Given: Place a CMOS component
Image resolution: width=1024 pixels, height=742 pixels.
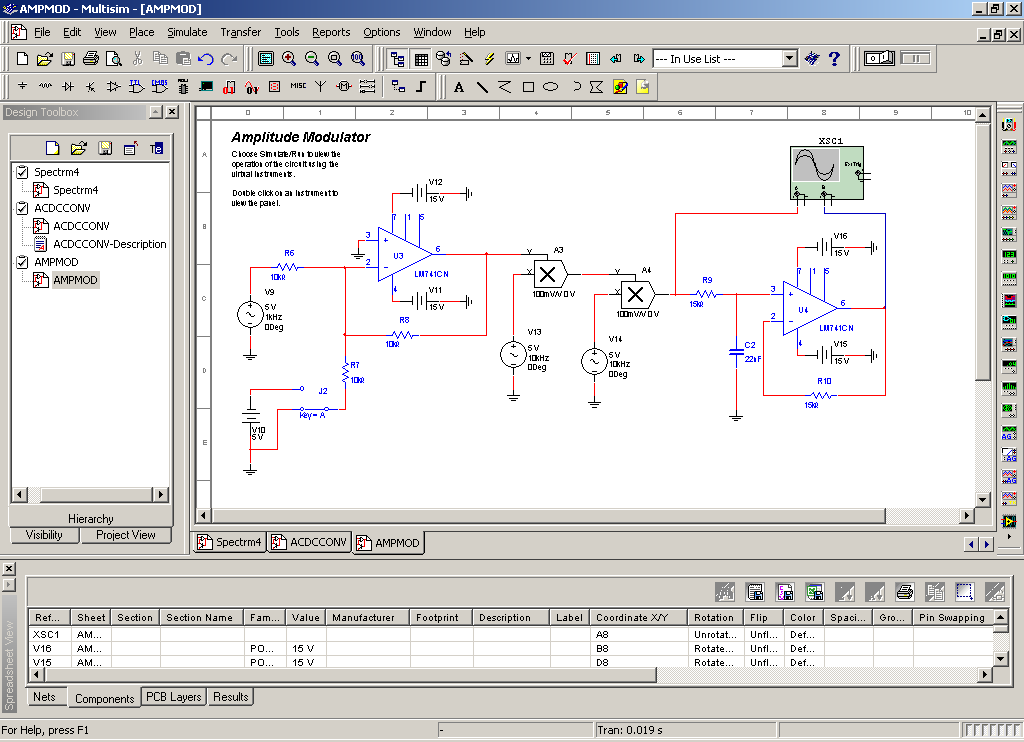Looking at the screenshot, I should tap(159, 86).
